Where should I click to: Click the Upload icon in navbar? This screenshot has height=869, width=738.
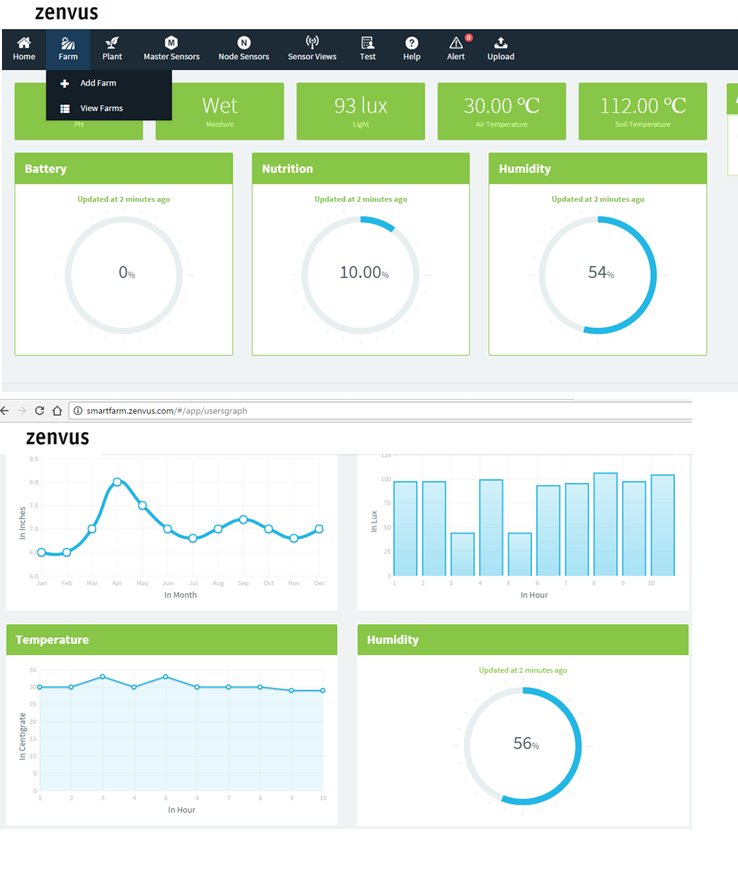[501, 43]
